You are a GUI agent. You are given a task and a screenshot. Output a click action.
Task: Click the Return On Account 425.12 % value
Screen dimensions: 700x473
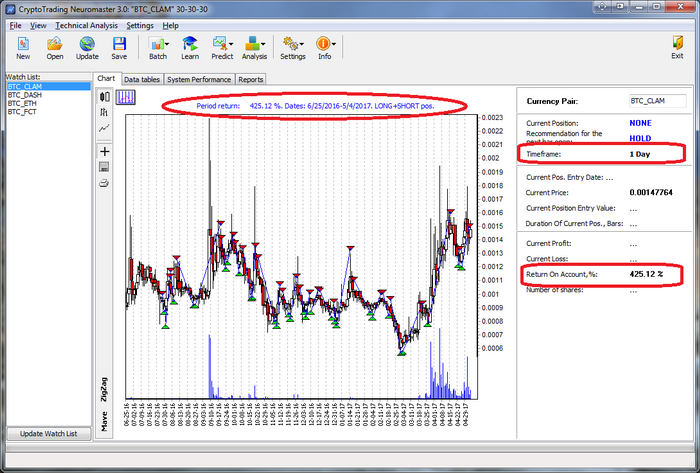646,274
